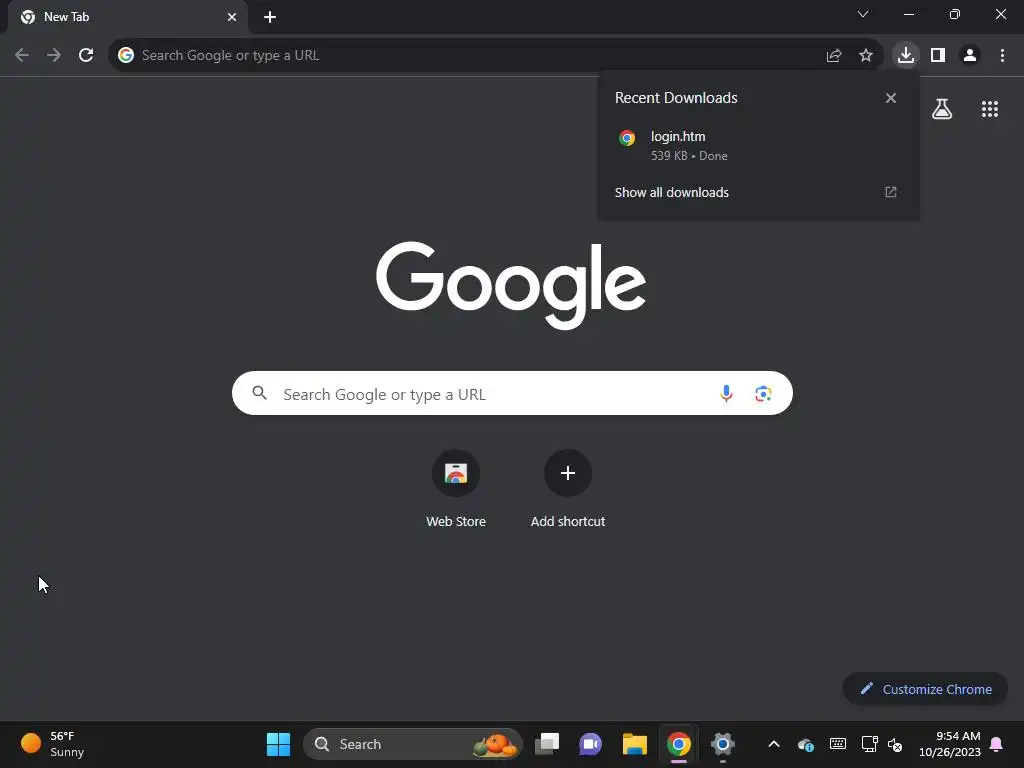The width and height of the screenshot is (1024, 768).
Task: Show hidden system tray icons
Action: (x=774, y=744)
